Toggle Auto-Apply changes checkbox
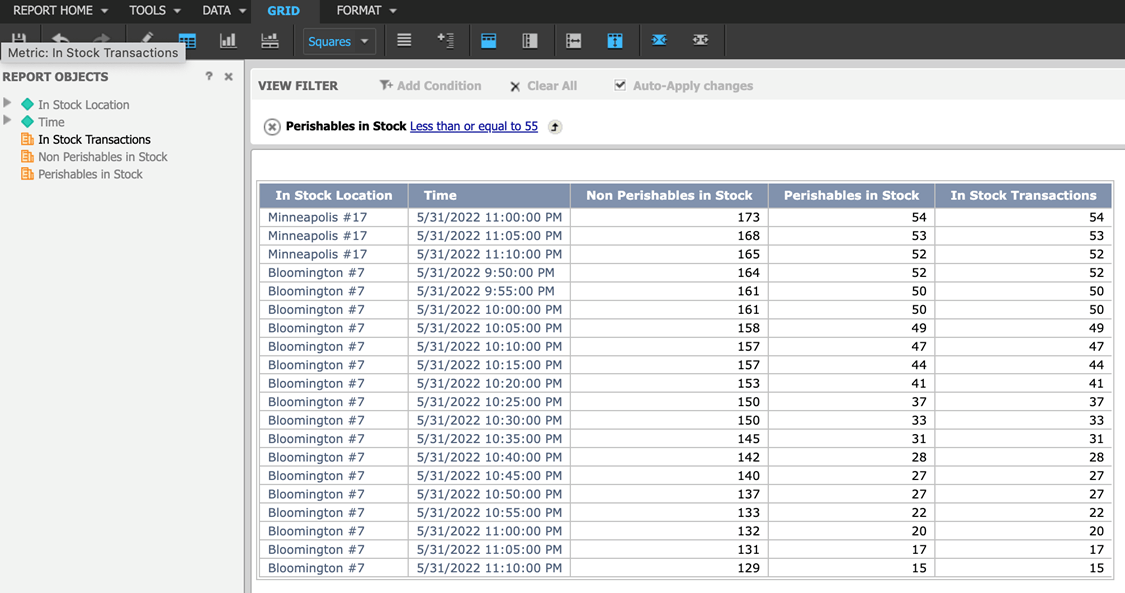The image size is (1125, 593). tap(621, 86)
